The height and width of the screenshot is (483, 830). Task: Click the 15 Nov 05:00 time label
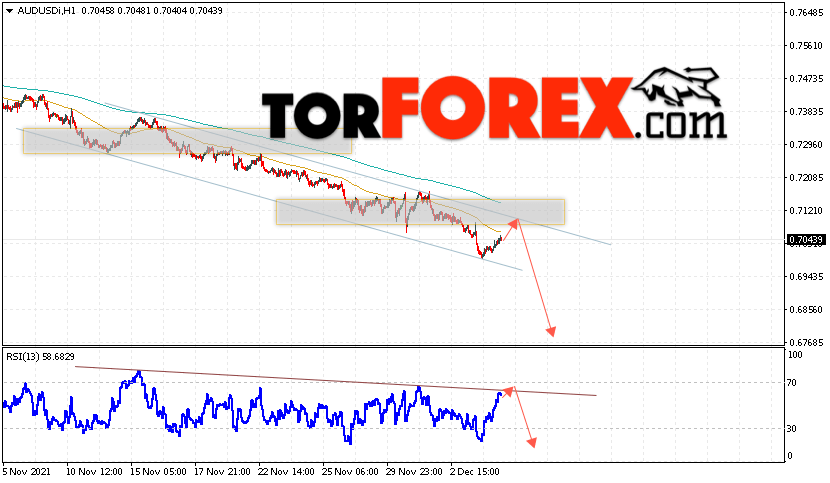[158, 471]
